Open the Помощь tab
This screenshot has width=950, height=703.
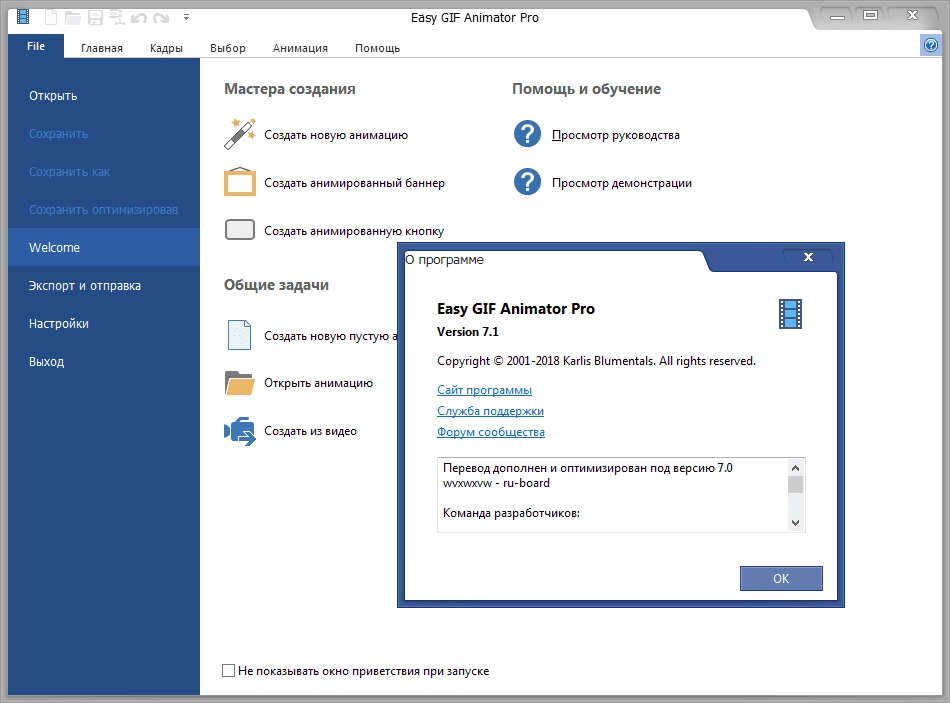377,48
